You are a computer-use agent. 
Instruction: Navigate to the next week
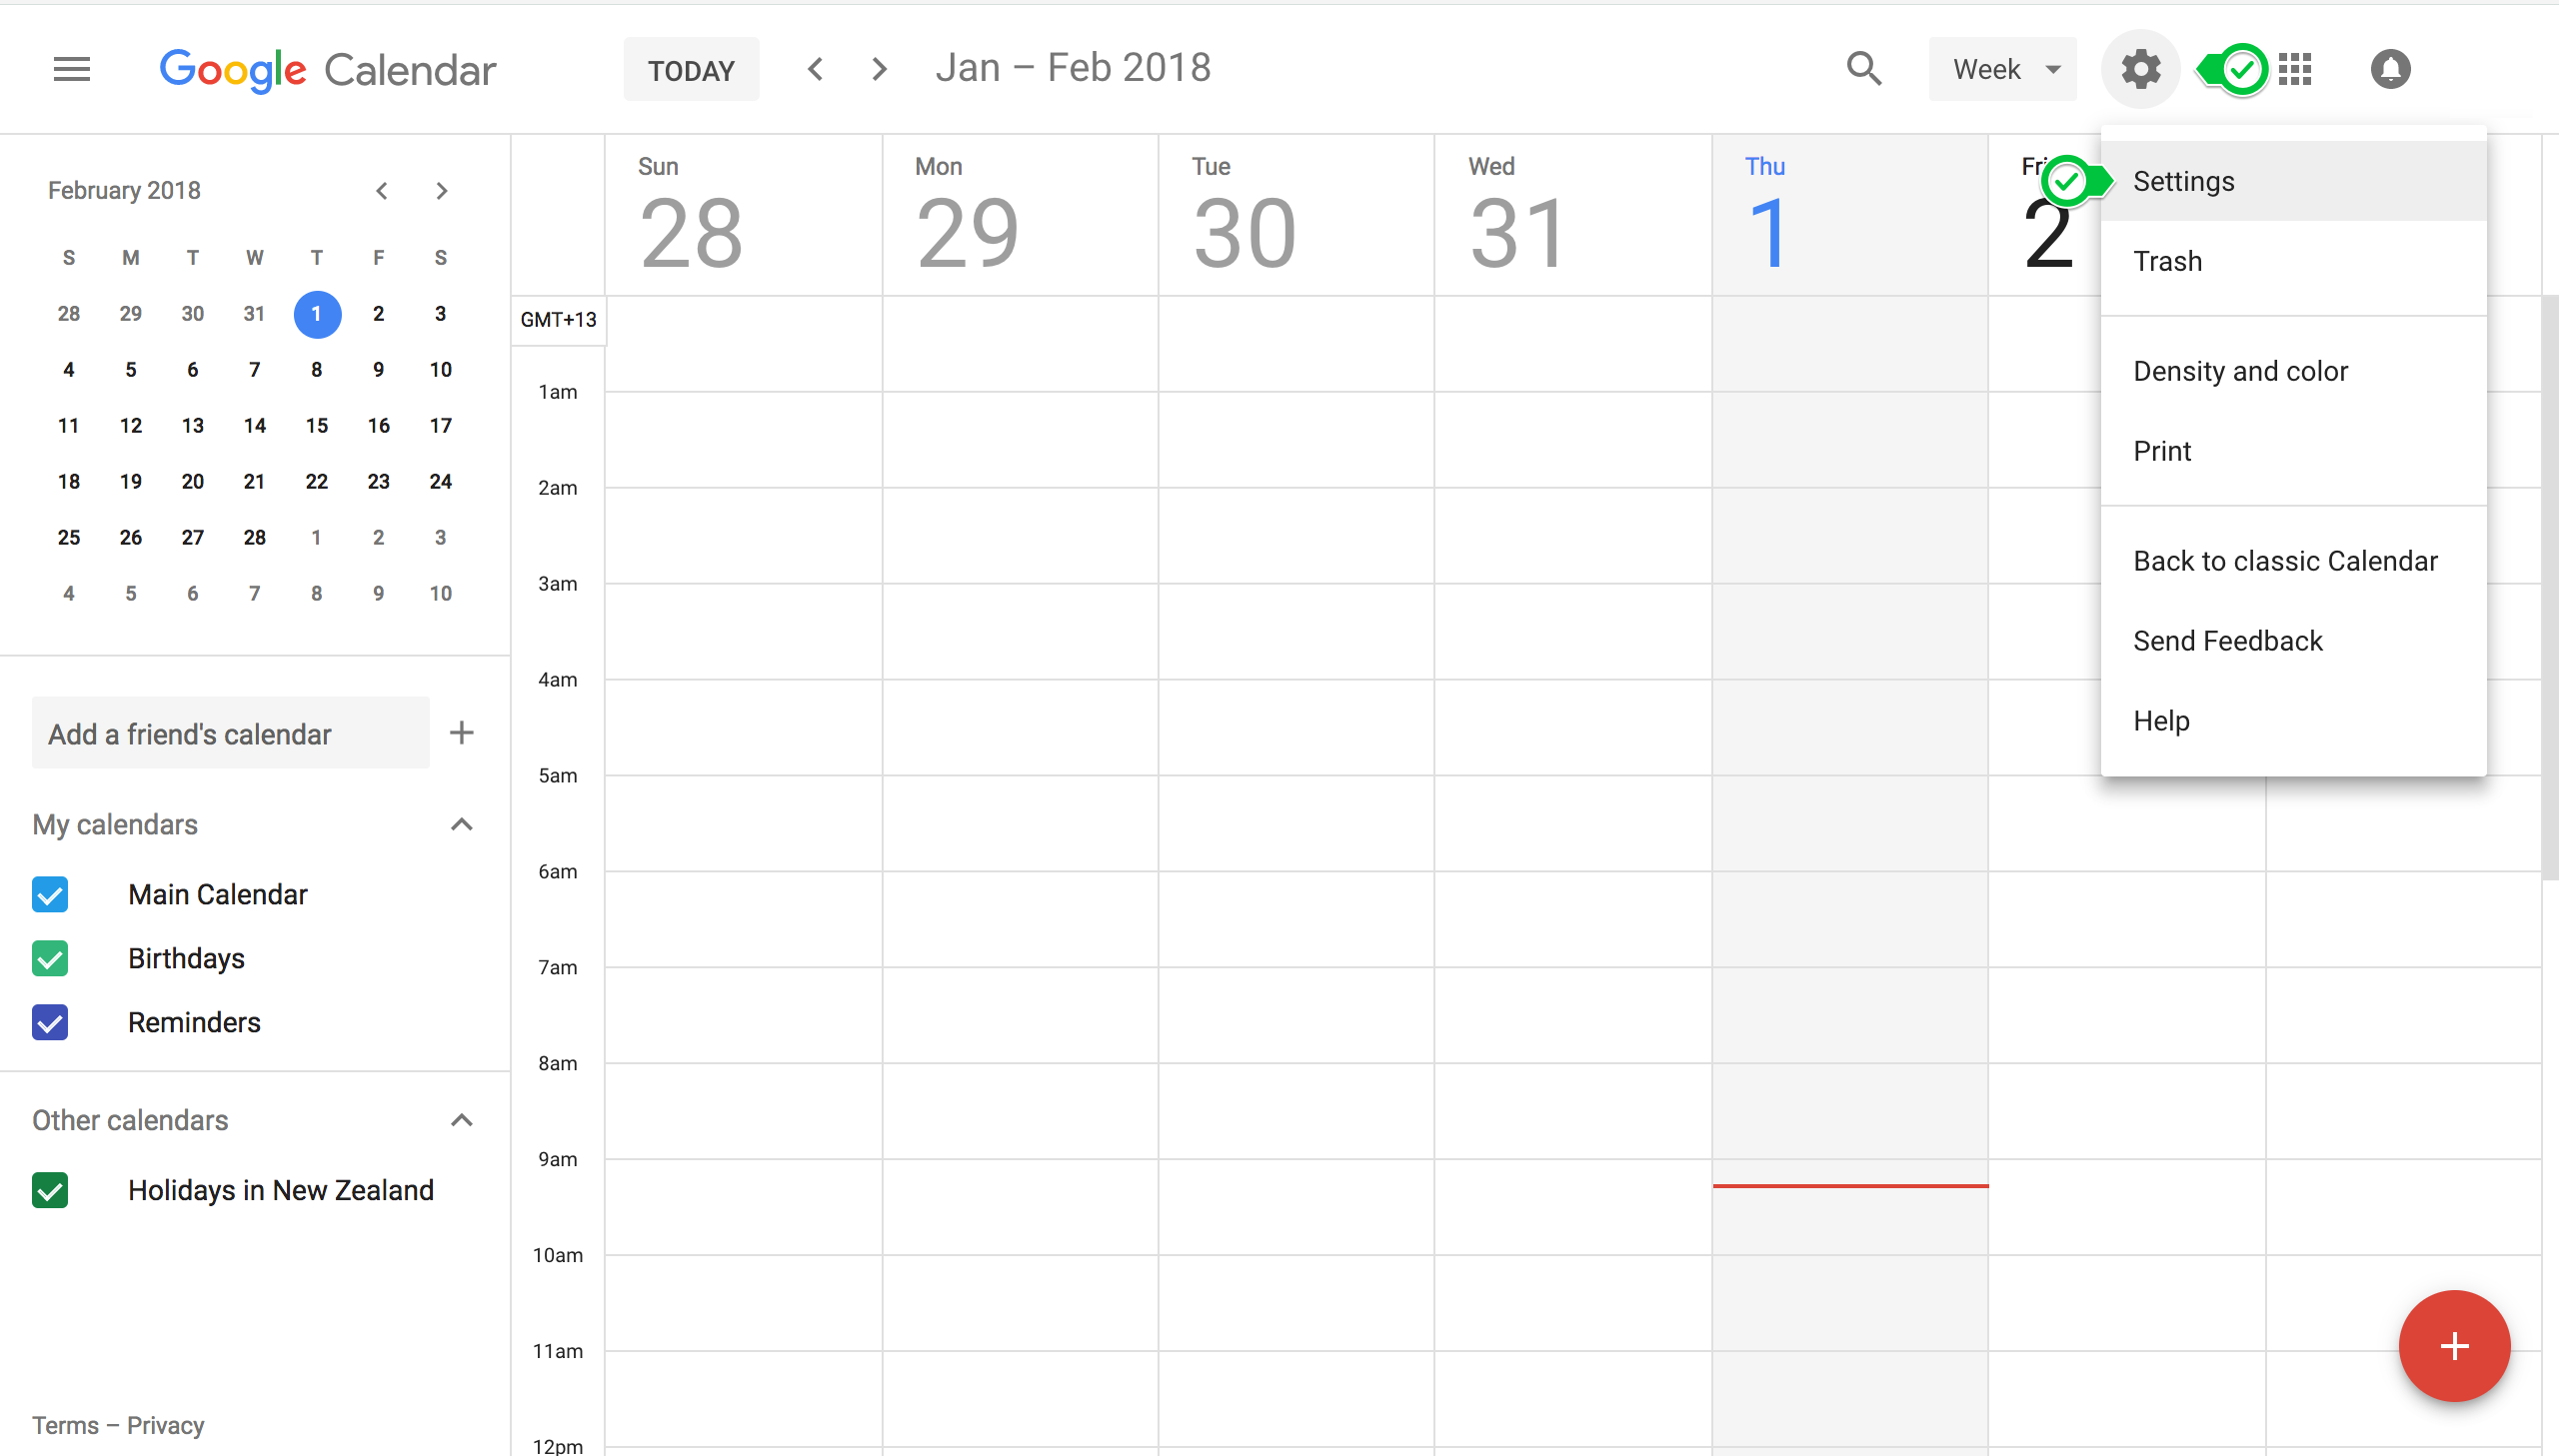[878, 69]
